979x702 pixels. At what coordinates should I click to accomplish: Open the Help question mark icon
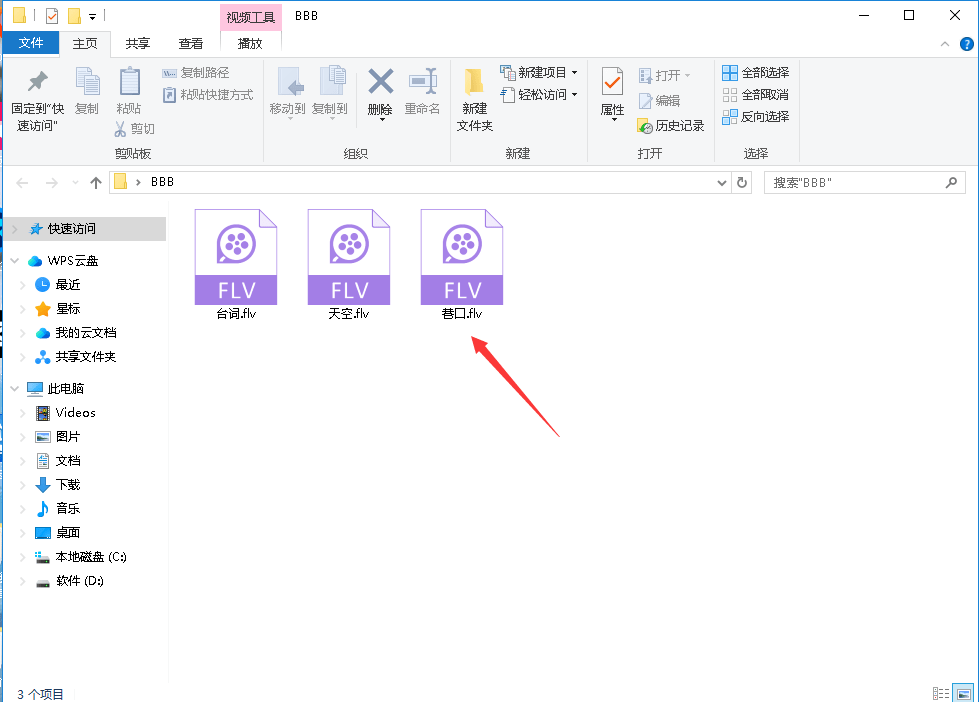coord(967,44)
